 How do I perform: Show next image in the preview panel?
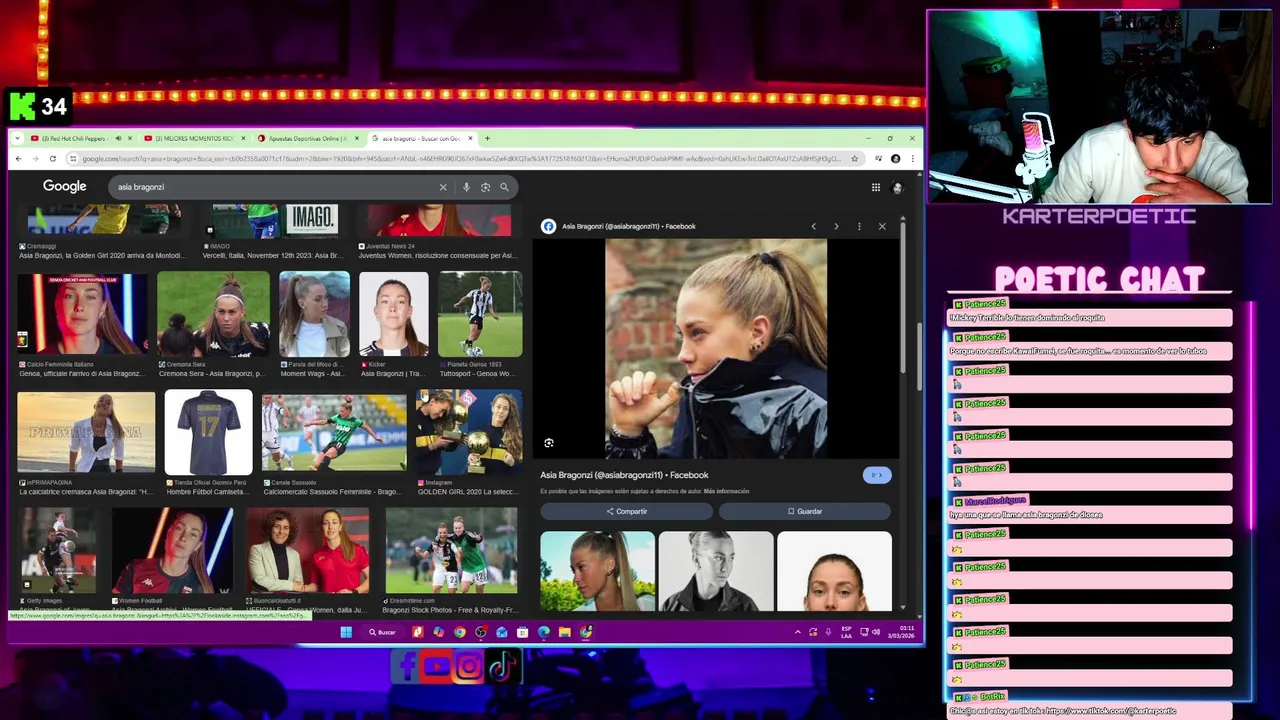[x=836, y=226]
